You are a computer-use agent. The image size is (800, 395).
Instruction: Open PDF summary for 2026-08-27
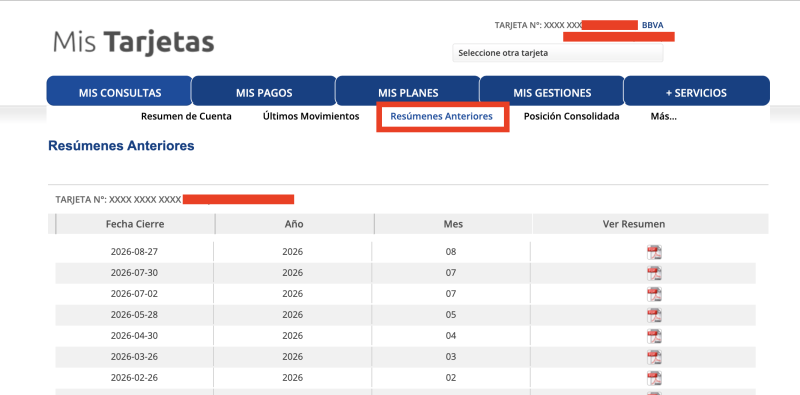(x=654, y=252)
